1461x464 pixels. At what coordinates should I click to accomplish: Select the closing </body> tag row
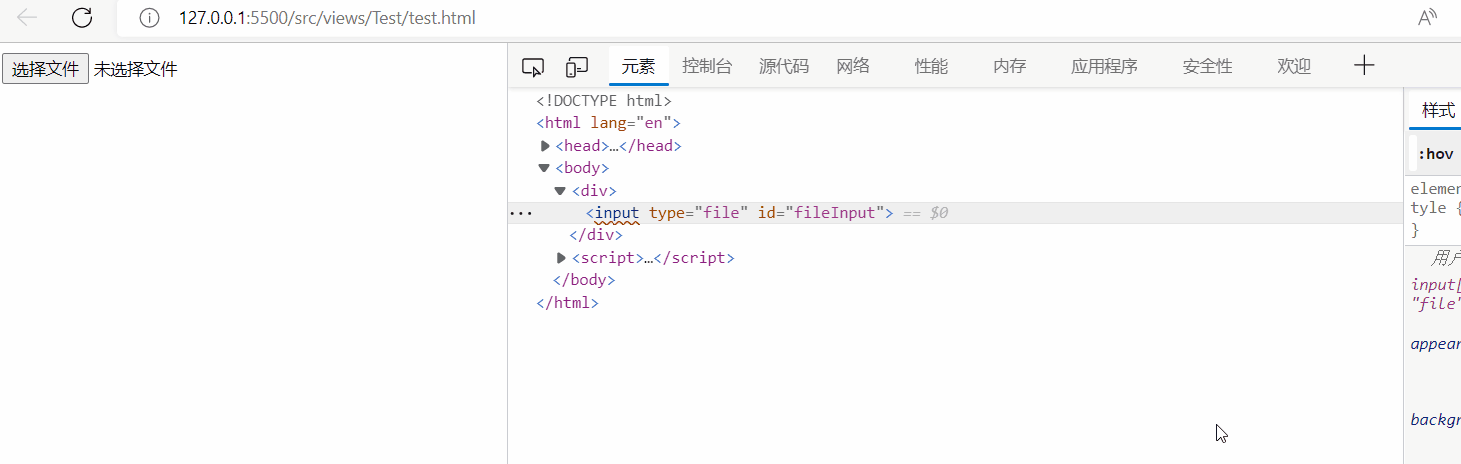pyautogui.click(x=584, y=280)
